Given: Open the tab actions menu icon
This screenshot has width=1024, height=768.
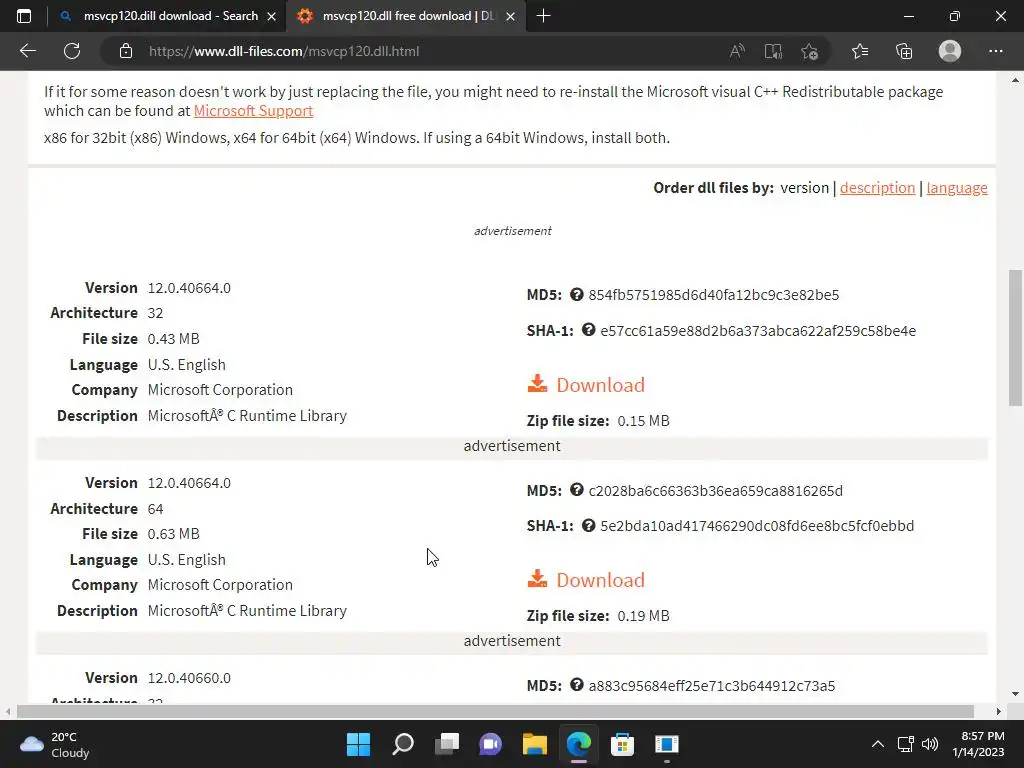Looking at the screenshot, I should pos(24,16).
